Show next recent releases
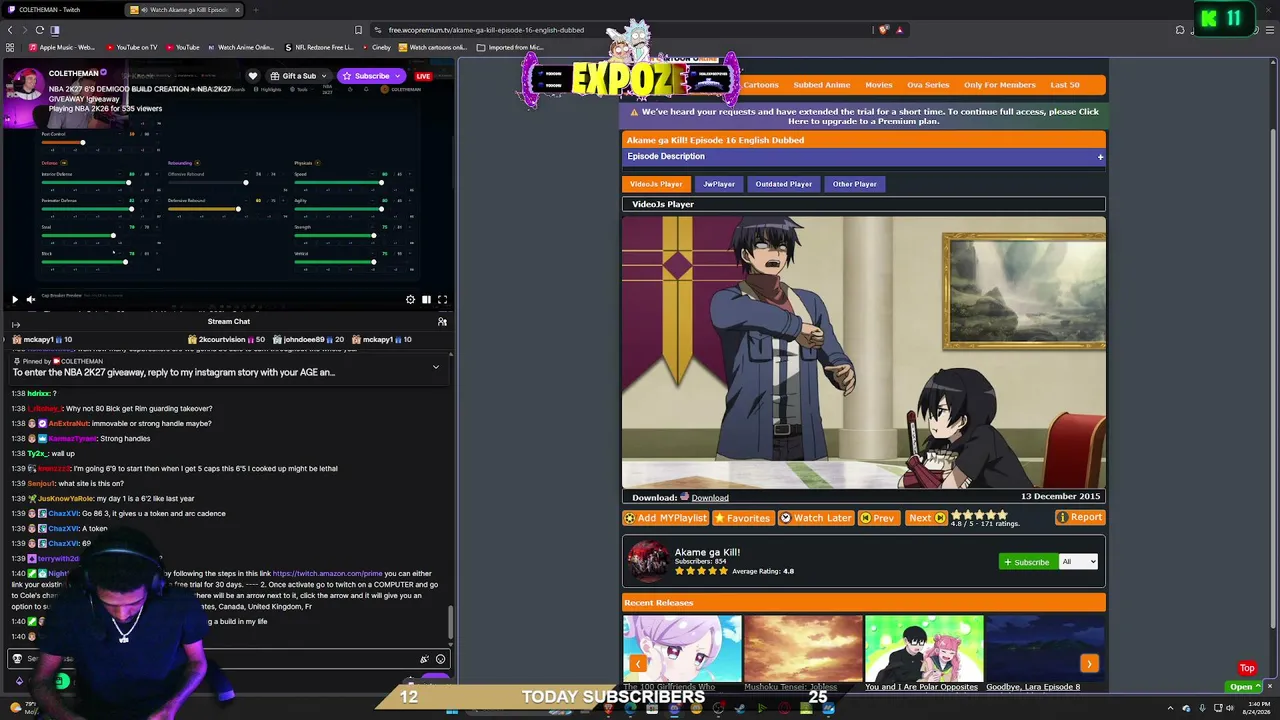This screenshot has height=720, width=1280. [x=1089, y=664]
